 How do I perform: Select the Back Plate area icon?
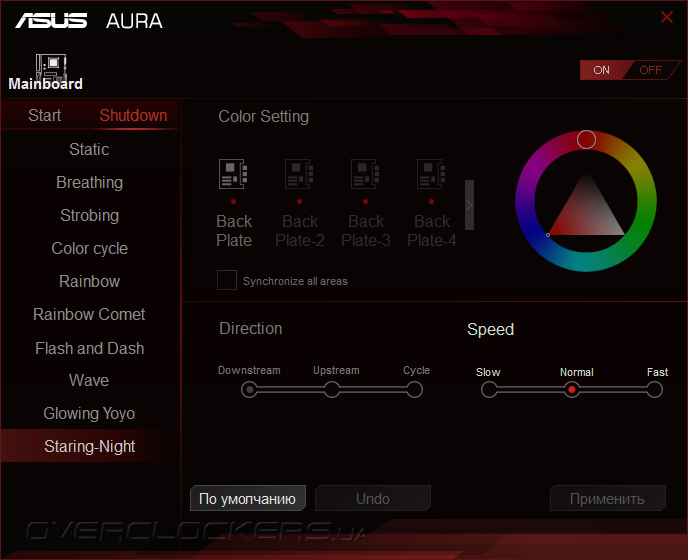233,174
